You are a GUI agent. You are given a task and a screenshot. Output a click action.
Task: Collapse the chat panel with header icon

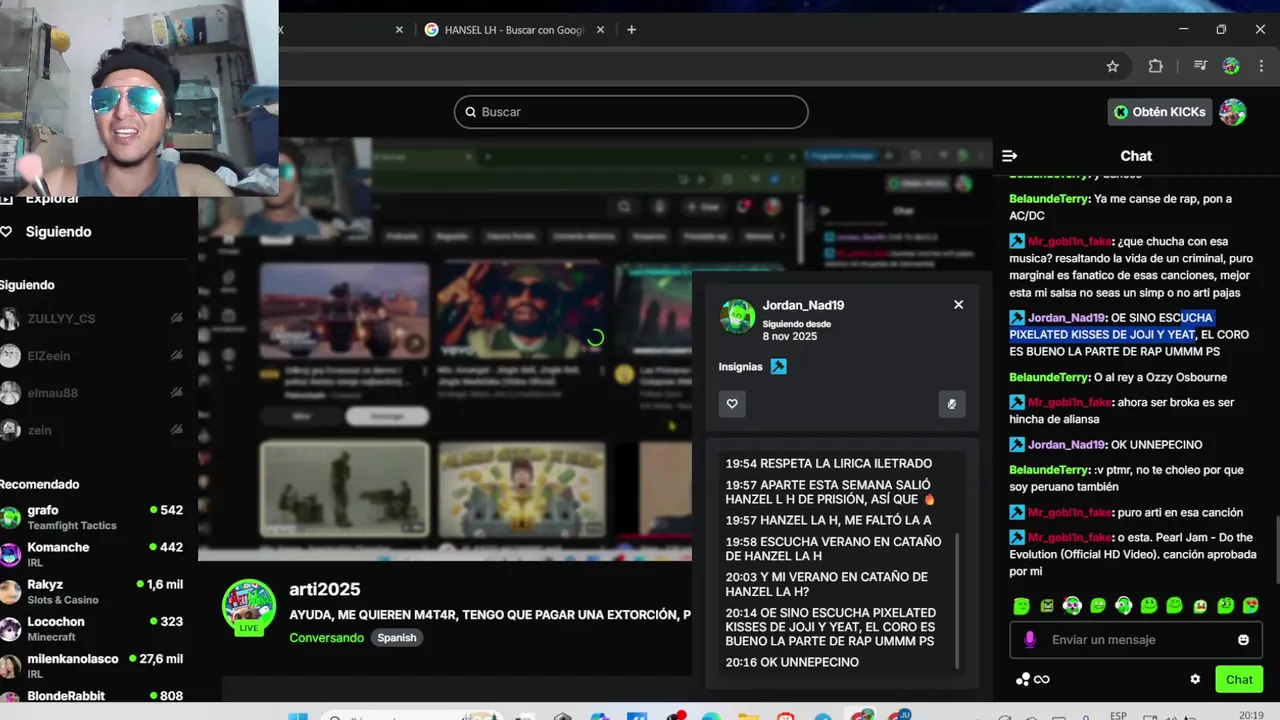coord(1009,156)
